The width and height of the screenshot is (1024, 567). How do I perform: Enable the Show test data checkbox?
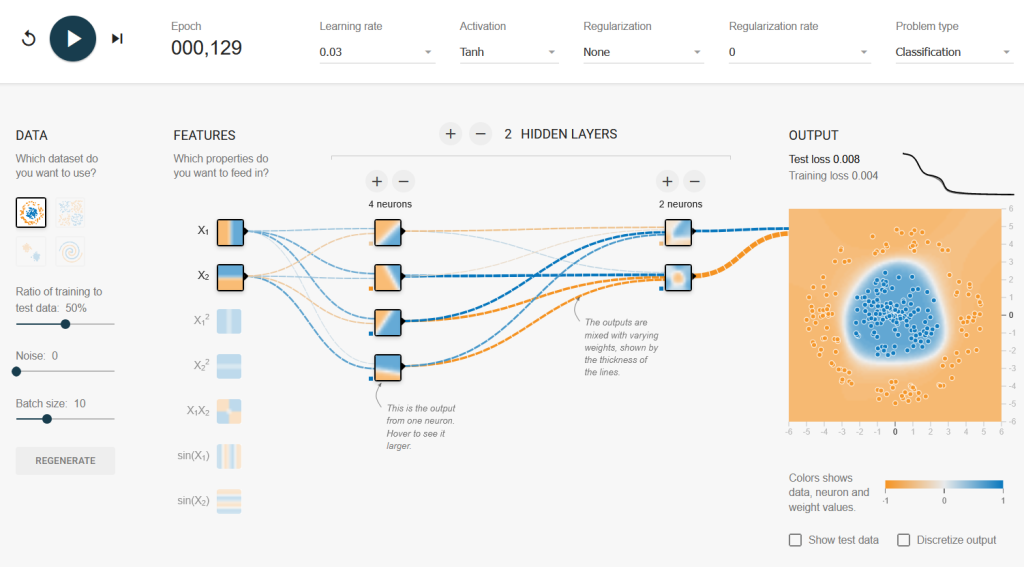click(795, 540)
